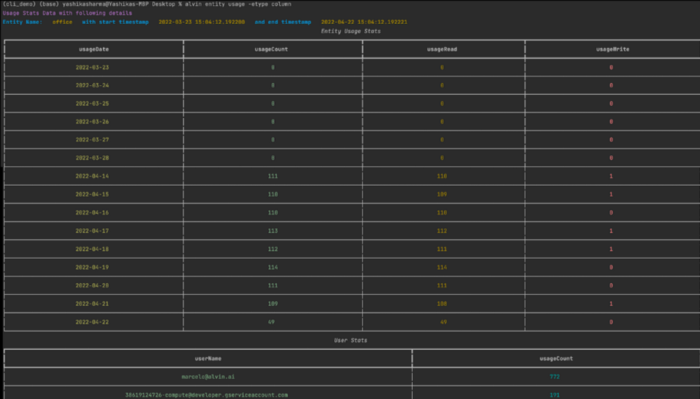Click usageWrite value in the 2022-04-14 row
The image size is (700, 399).
[611, 177]
